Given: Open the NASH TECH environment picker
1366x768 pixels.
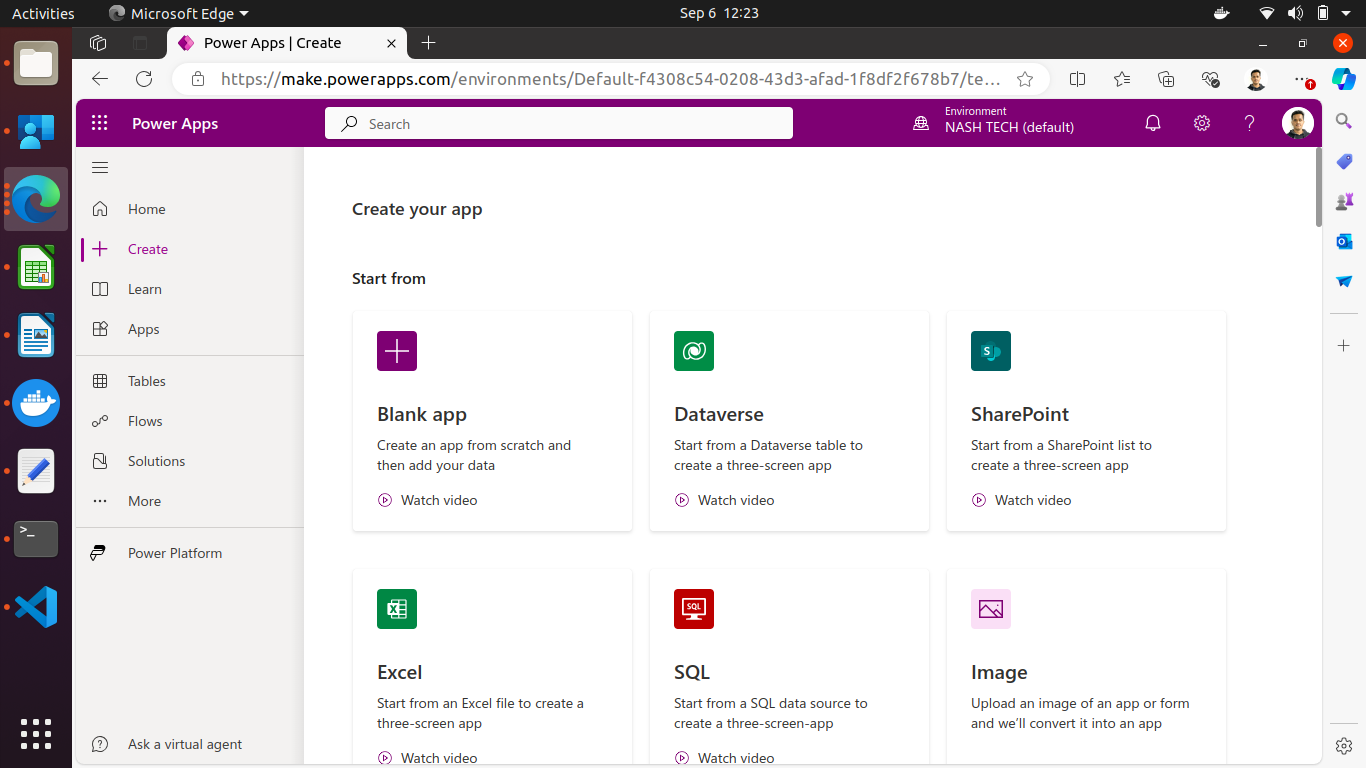Looking at the screenshot, I should point(995,123).
